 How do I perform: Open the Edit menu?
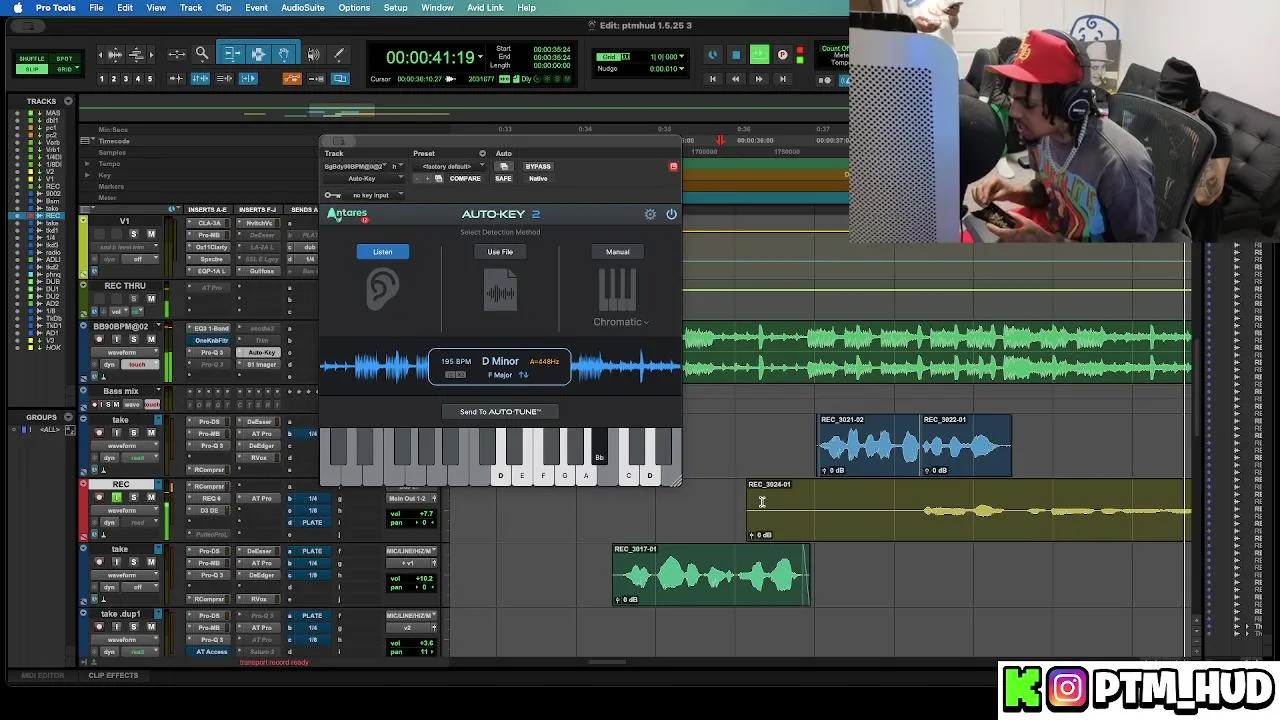(x=125, y=8)
